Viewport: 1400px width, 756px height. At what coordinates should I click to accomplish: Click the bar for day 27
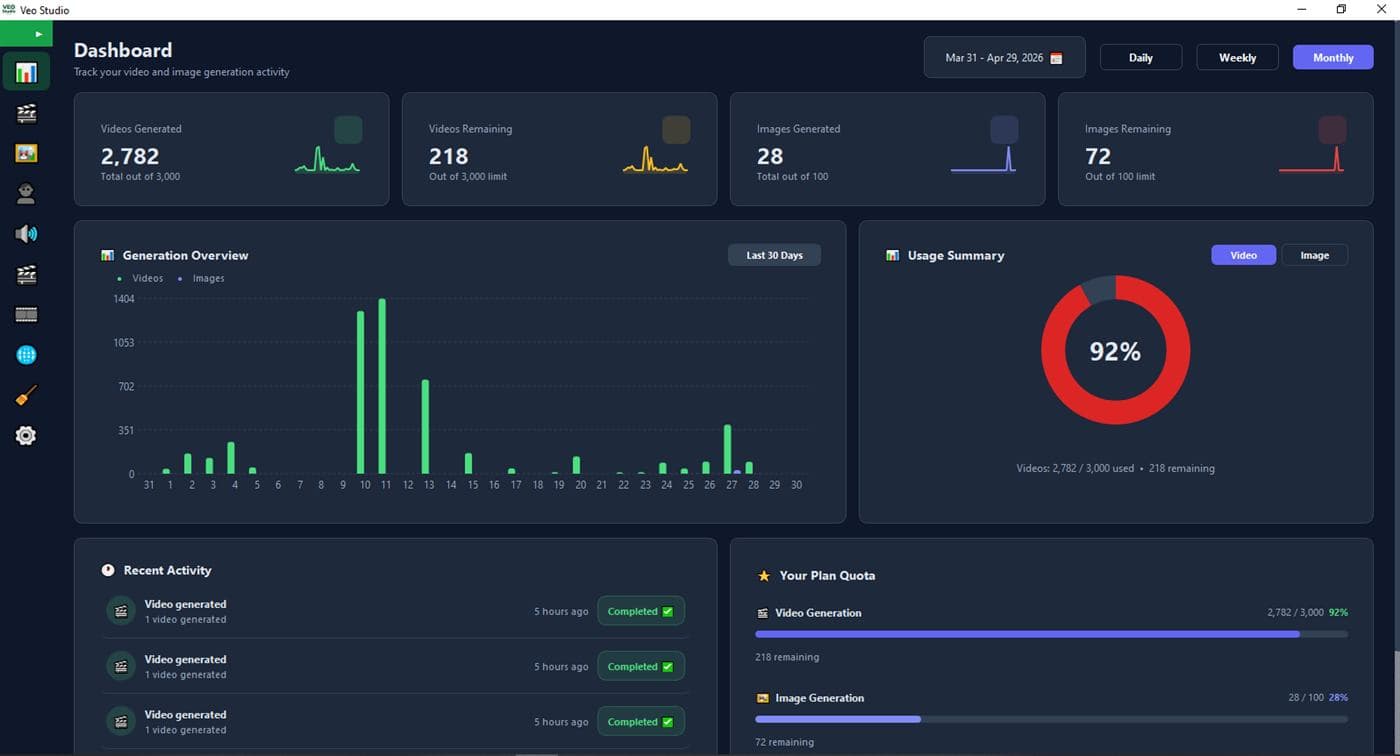pyautogui.click(x=727, y=449)
